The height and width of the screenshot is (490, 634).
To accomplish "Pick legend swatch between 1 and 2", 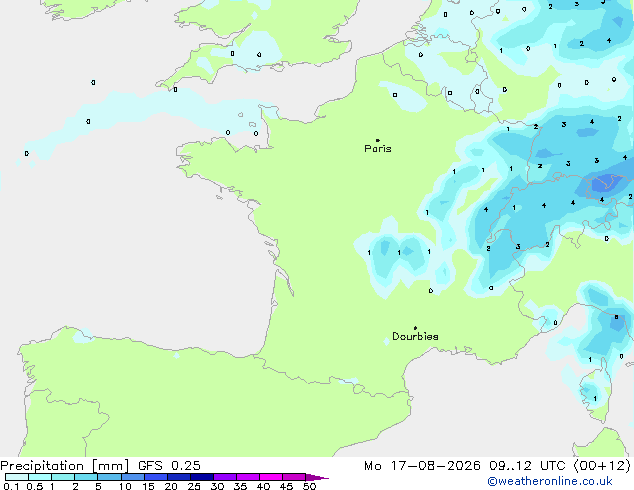I will tap(63, 477).
